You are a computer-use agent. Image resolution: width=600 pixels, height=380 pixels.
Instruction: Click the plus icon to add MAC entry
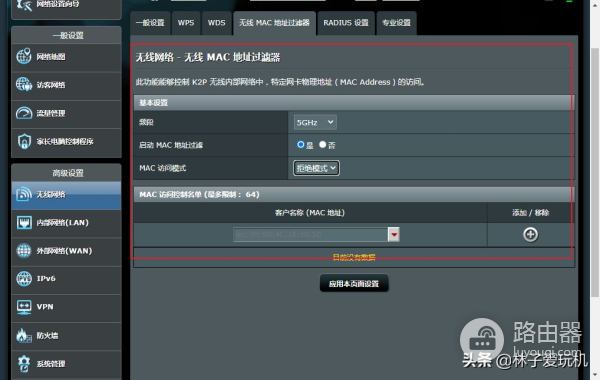click(x=530, y=235)
